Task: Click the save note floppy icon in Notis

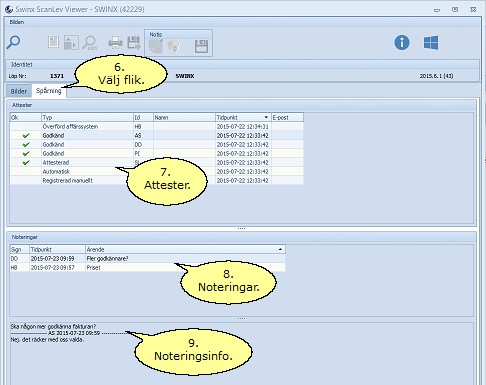Action: tap(201, 46)
